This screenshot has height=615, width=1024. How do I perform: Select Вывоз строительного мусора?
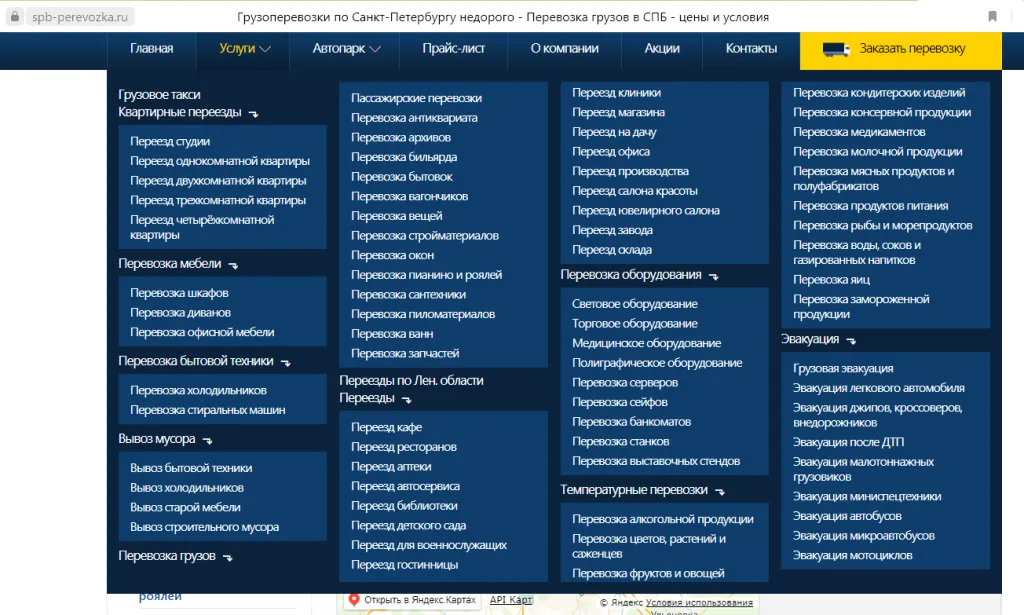[204, 526]
